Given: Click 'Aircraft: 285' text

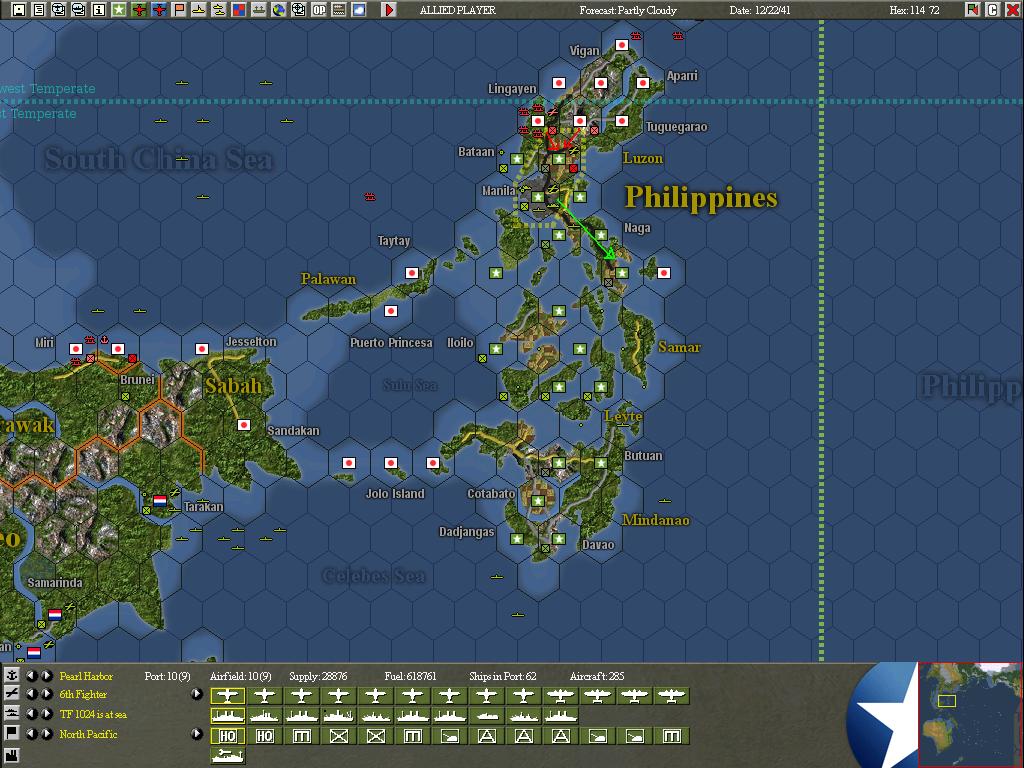Looking at the screenshot, I should [x=597, y=676].
